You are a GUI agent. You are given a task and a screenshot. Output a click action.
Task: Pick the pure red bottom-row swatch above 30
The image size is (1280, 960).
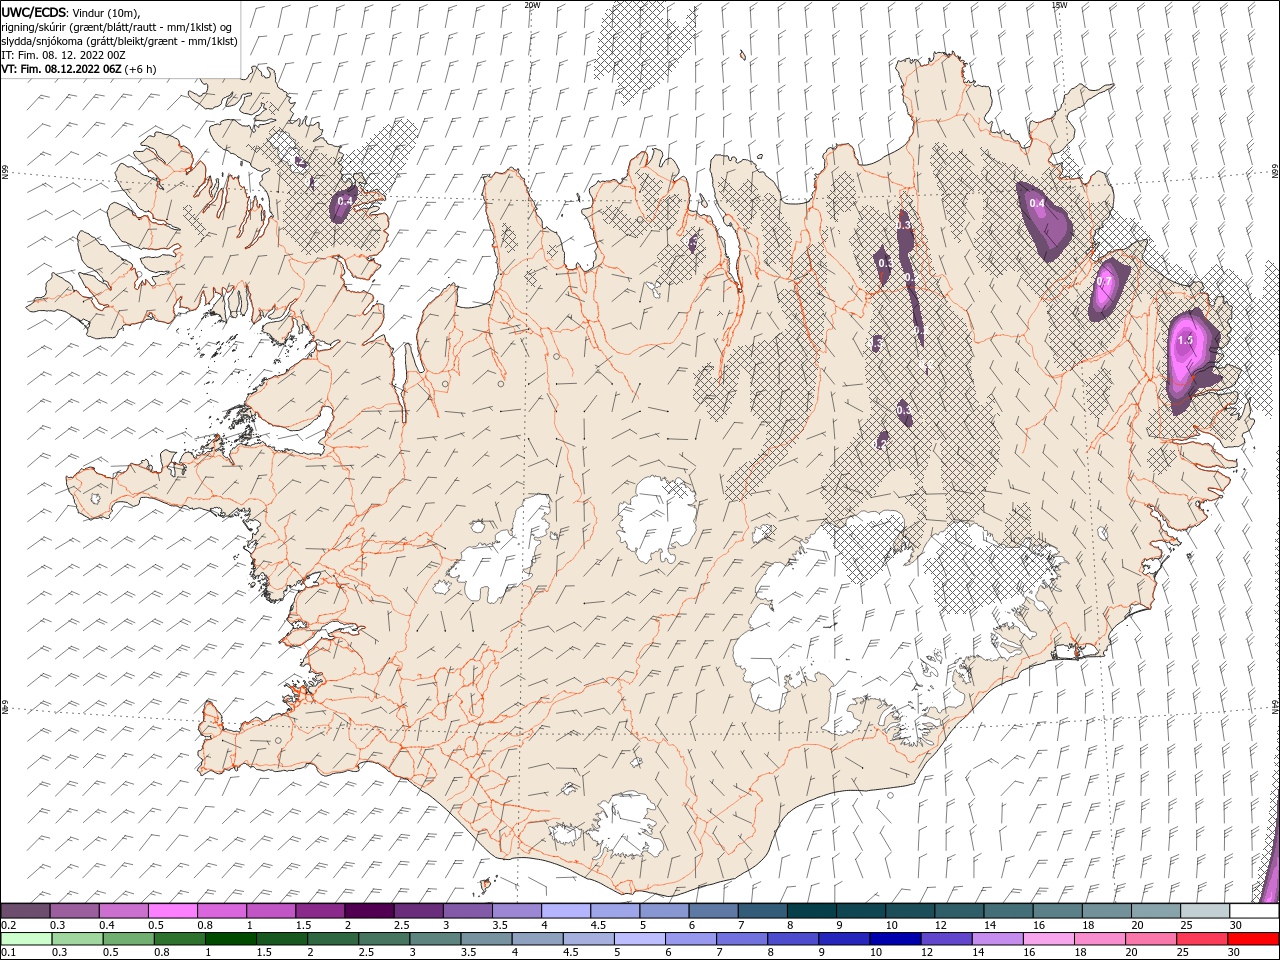pyautogui.click(x=1254, y=939)
